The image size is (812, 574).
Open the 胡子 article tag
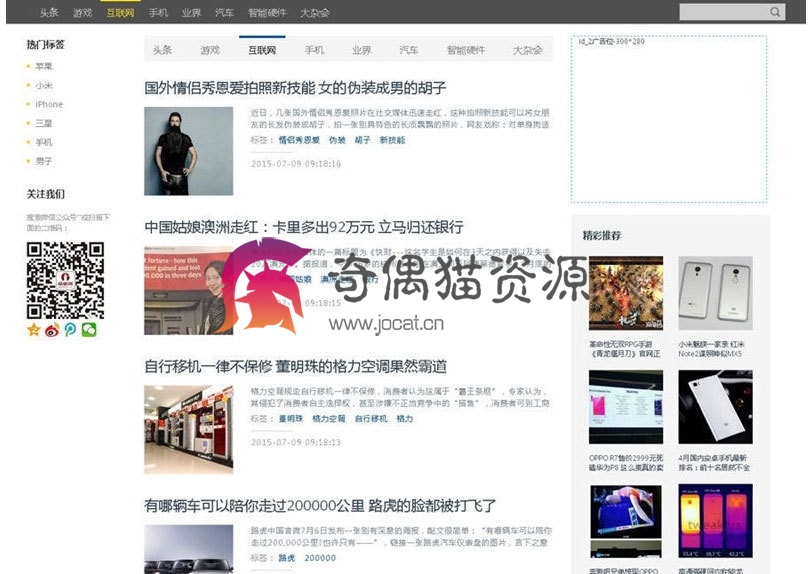coord(362,140)
